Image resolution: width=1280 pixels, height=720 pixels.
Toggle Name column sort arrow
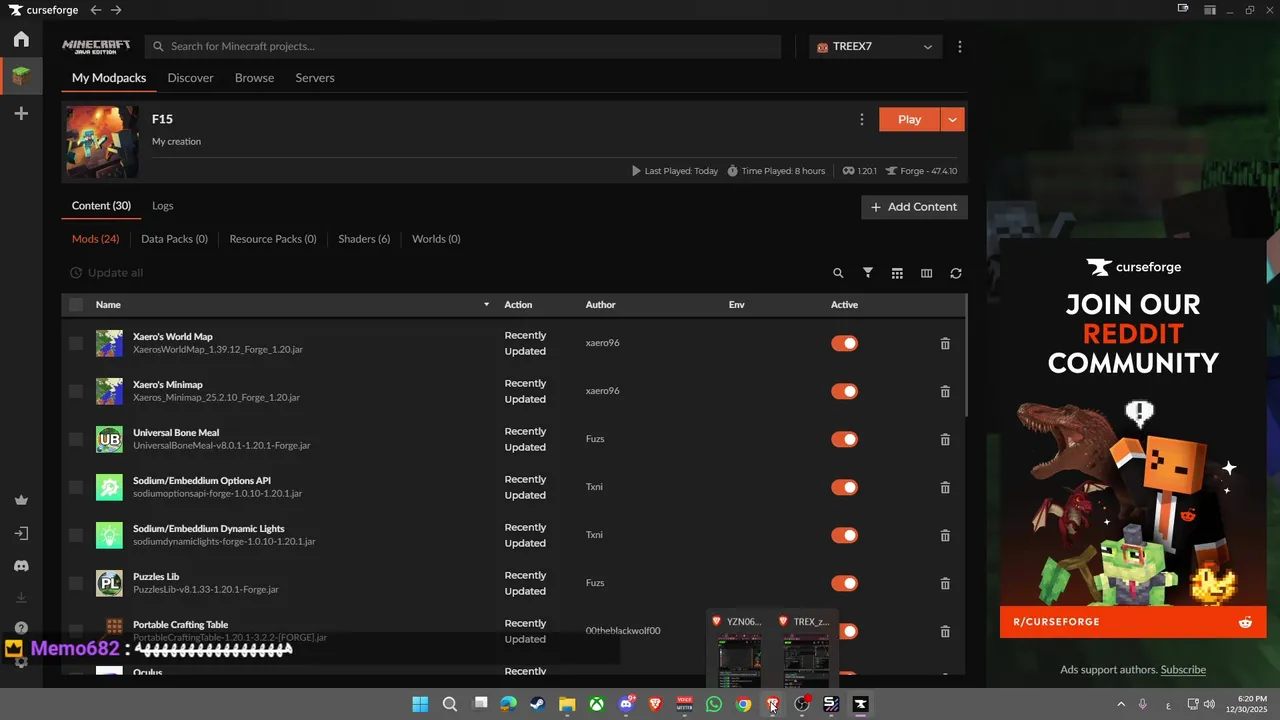click(487, 305)
